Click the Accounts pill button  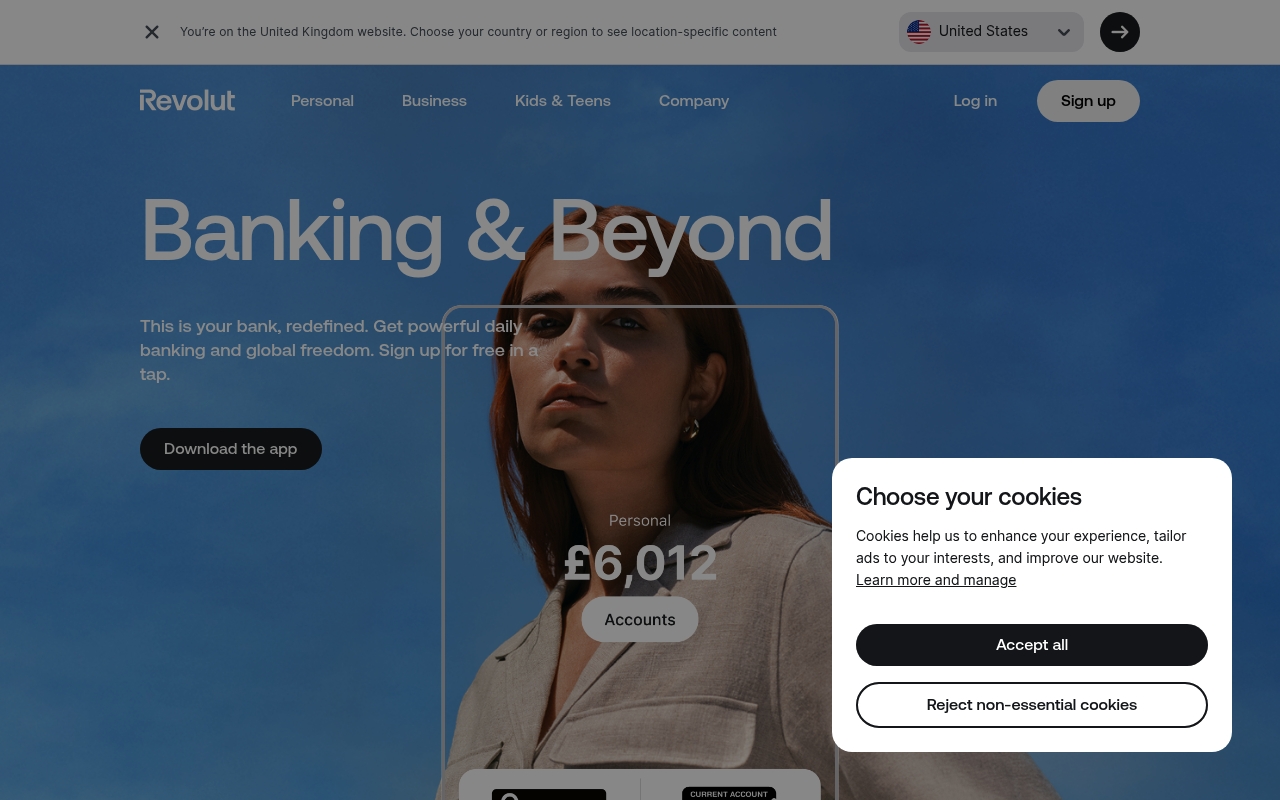coord(640,619)
